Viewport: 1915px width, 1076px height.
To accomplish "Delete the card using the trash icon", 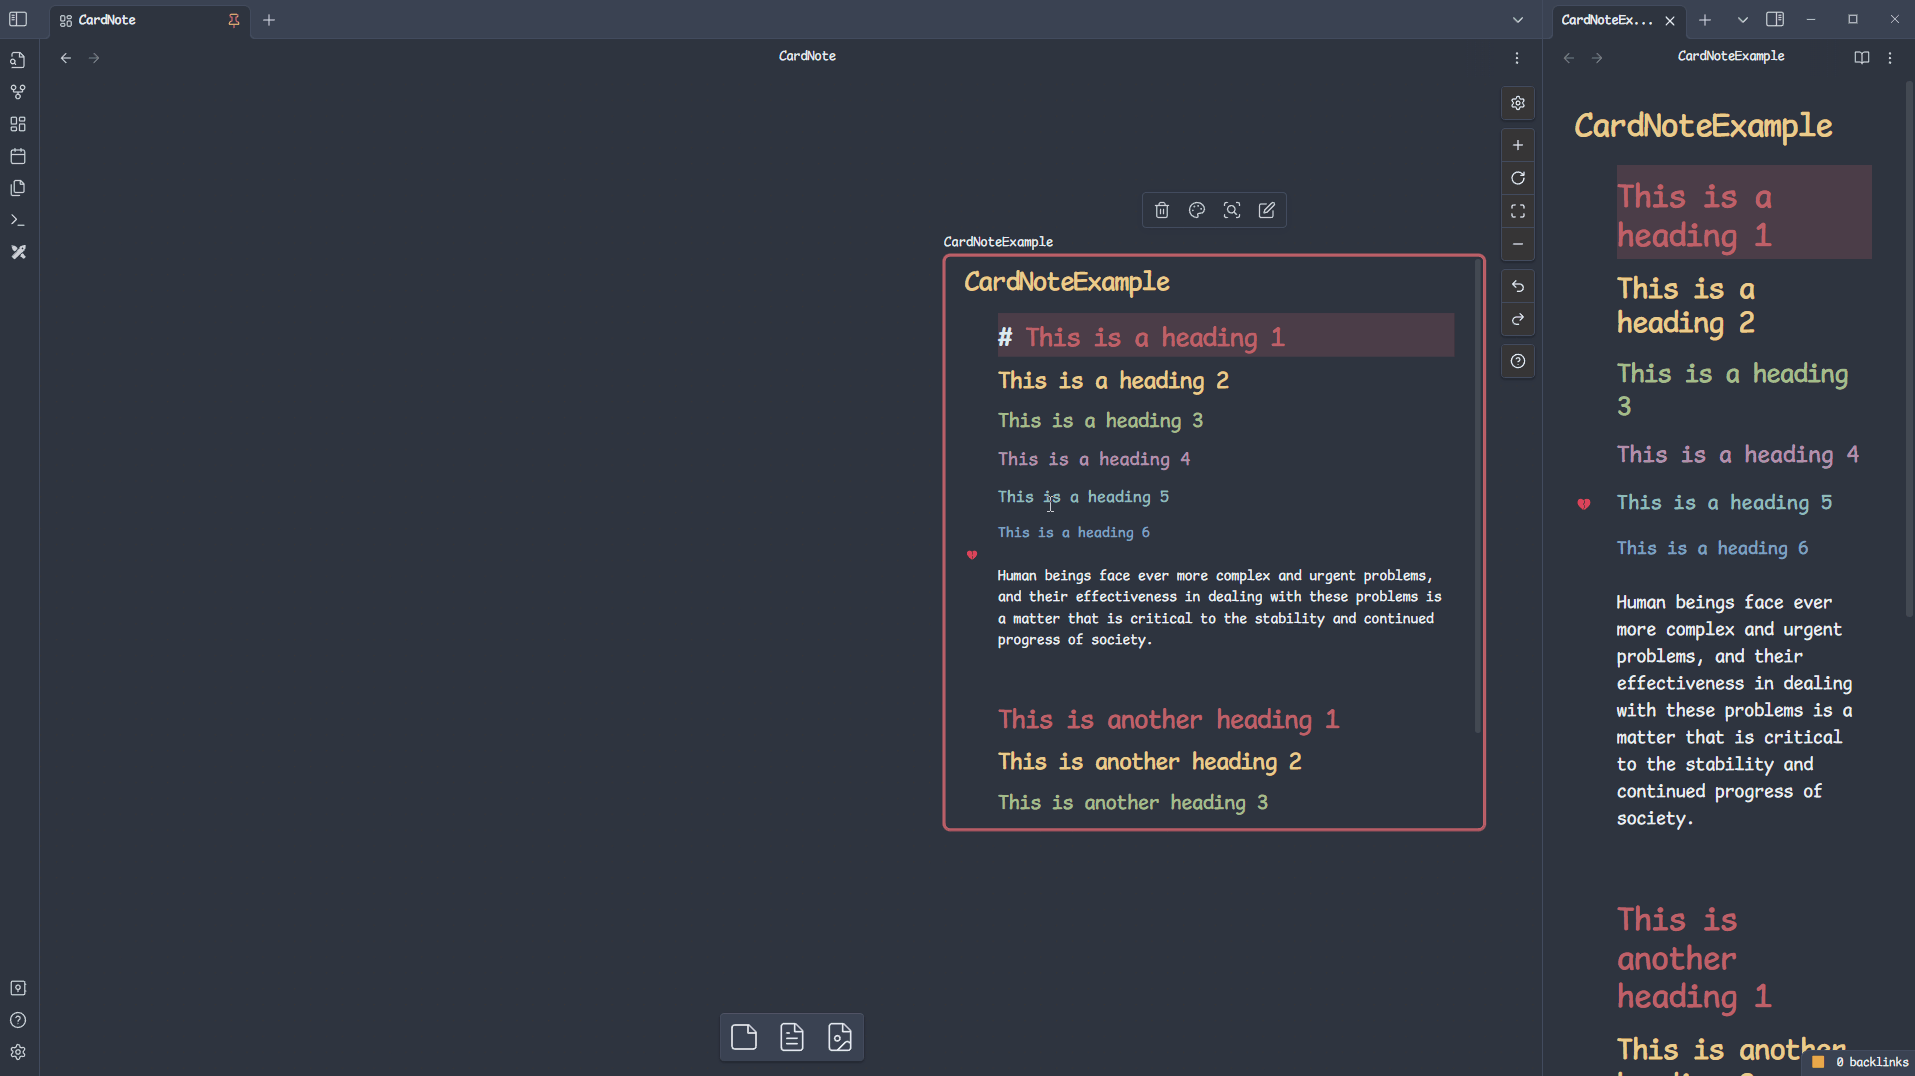I will pos(1161,210).
